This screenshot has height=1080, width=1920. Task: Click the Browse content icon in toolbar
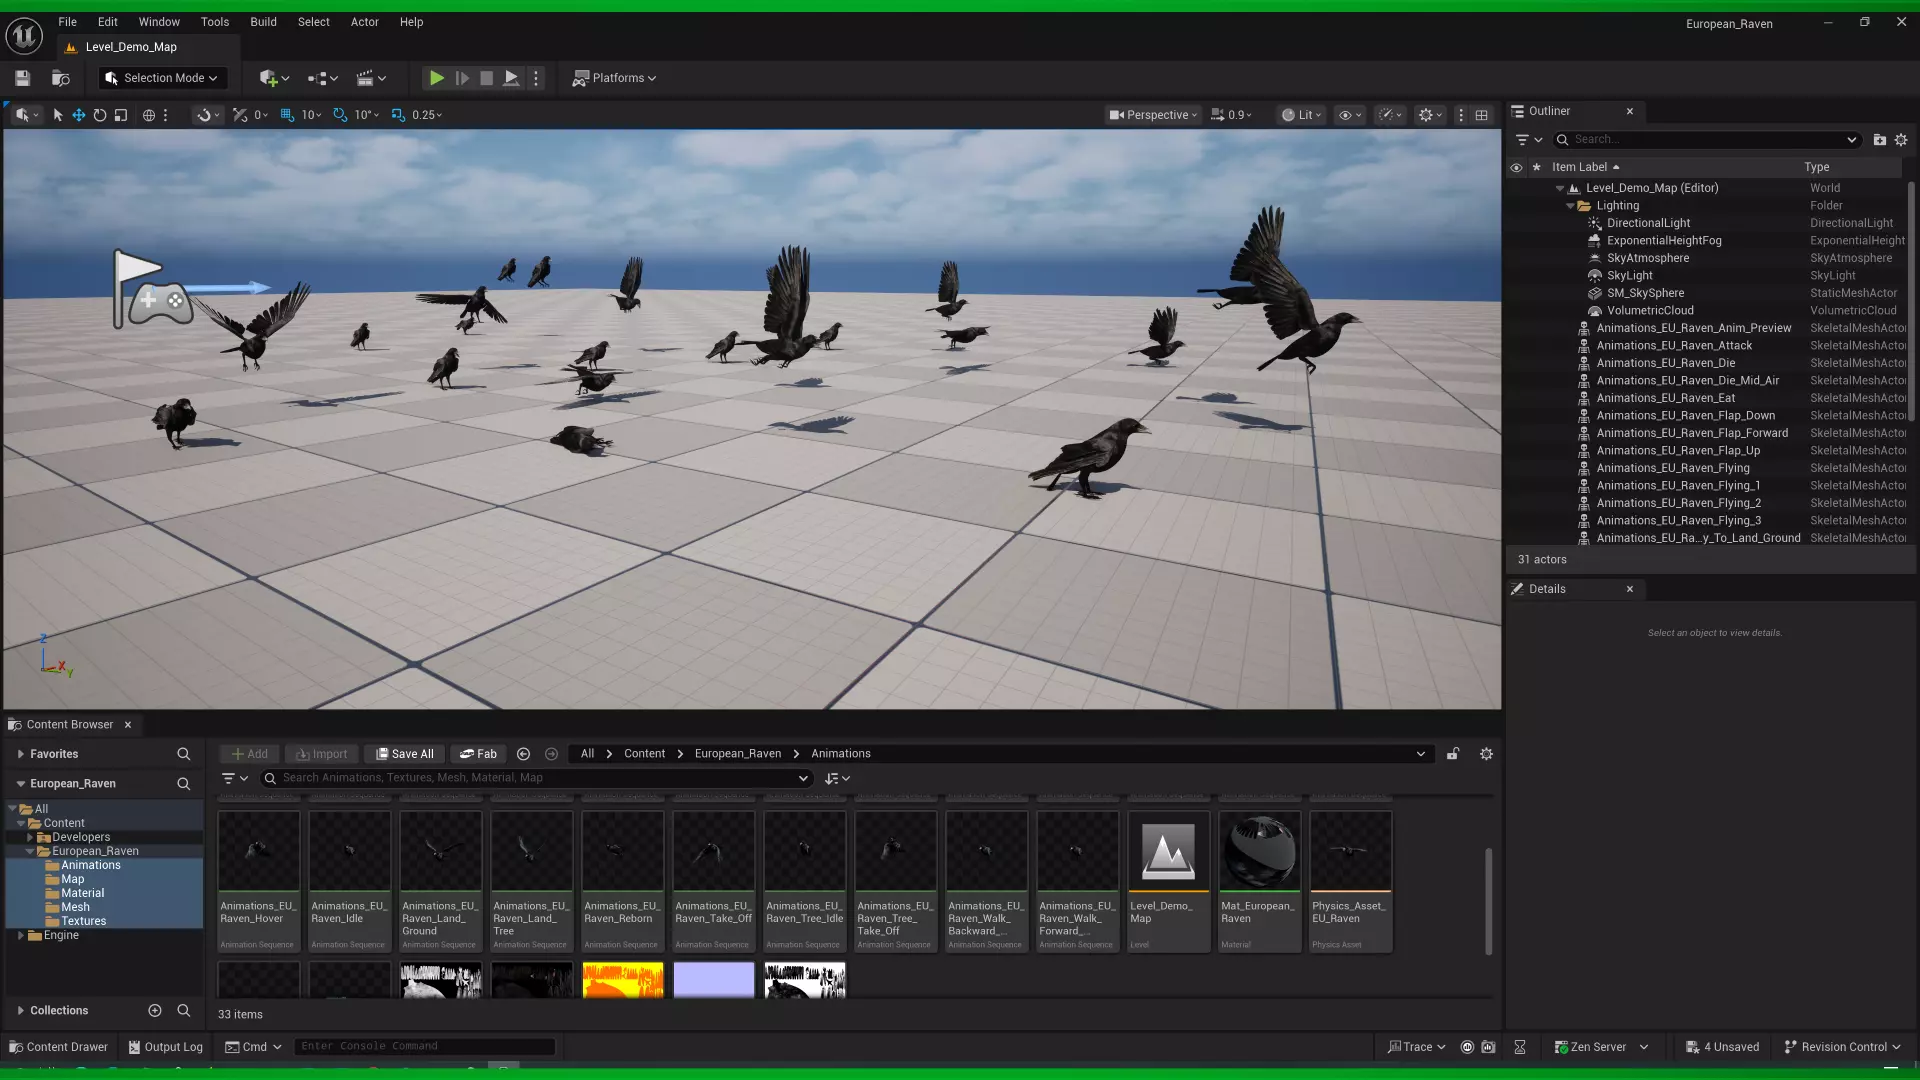pos(60,78)
